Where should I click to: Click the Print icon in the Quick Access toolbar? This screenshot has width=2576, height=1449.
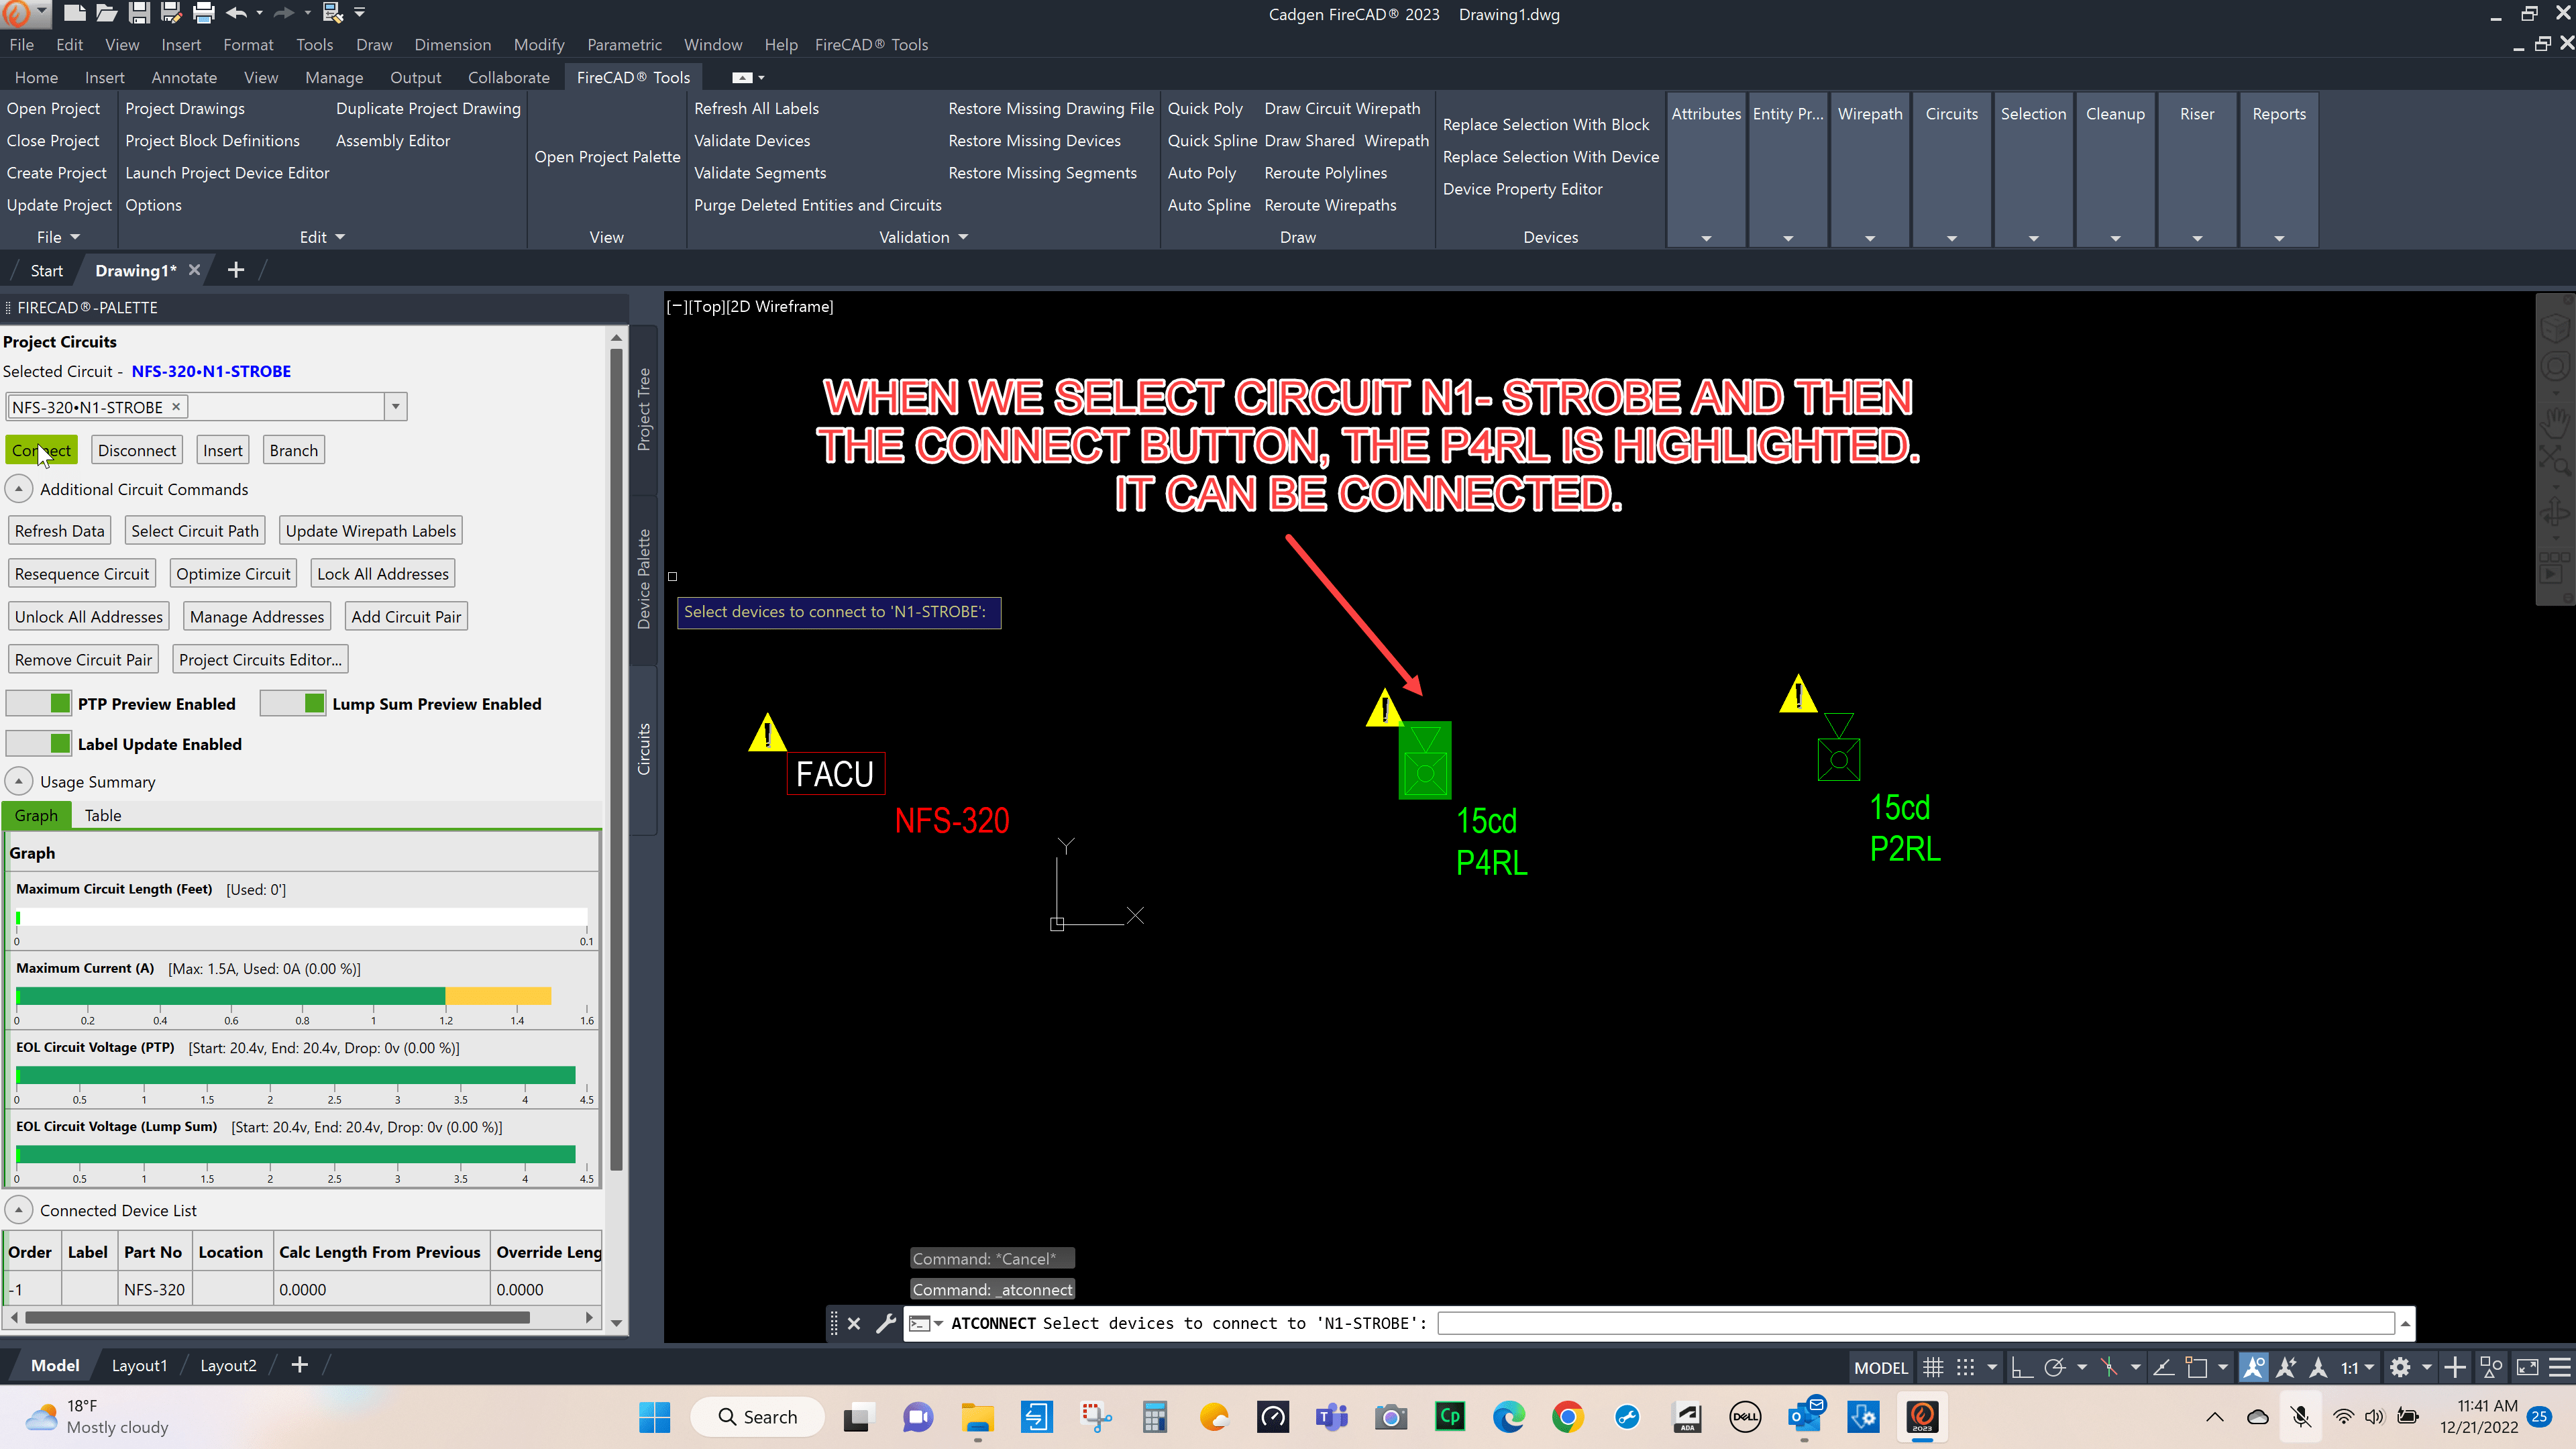(203, 13)
